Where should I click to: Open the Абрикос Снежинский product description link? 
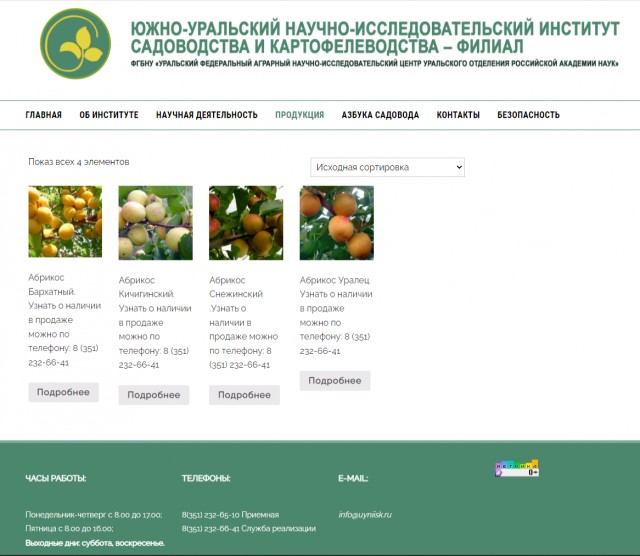[x=244, y=322]
